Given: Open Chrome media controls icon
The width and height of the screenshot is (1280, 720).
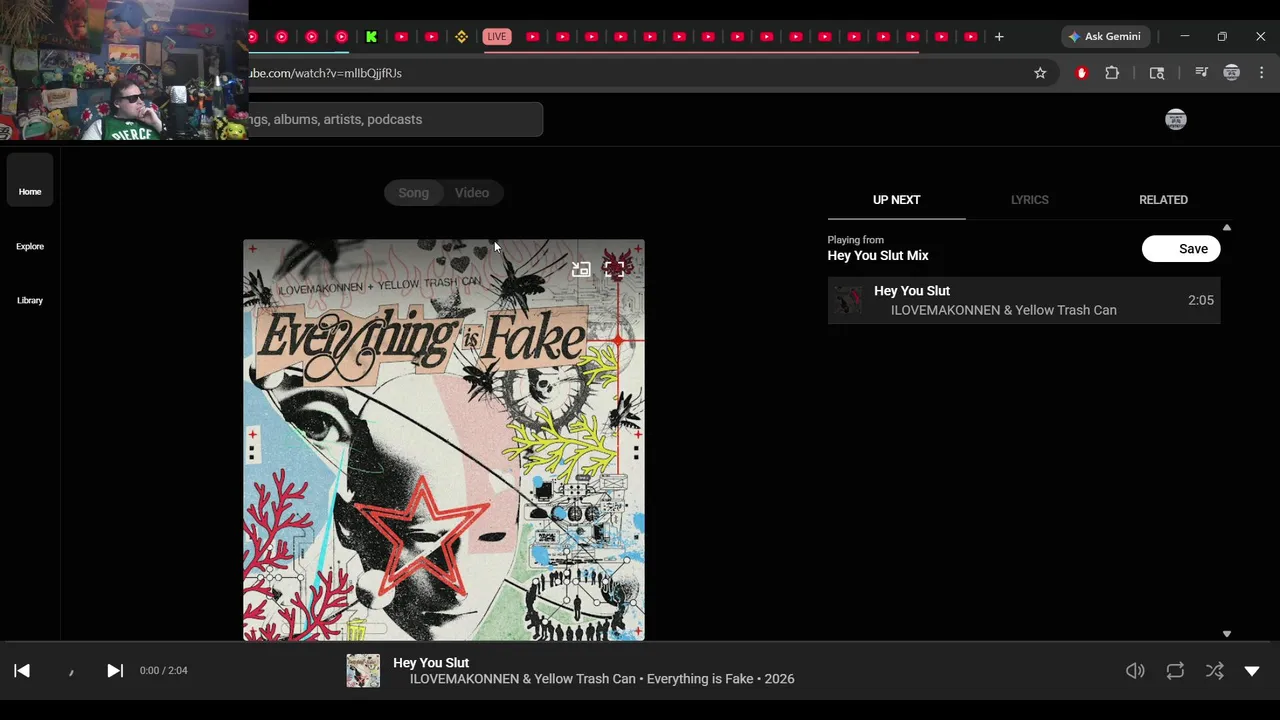Looking at the screenshot, I should (1202, 73).
